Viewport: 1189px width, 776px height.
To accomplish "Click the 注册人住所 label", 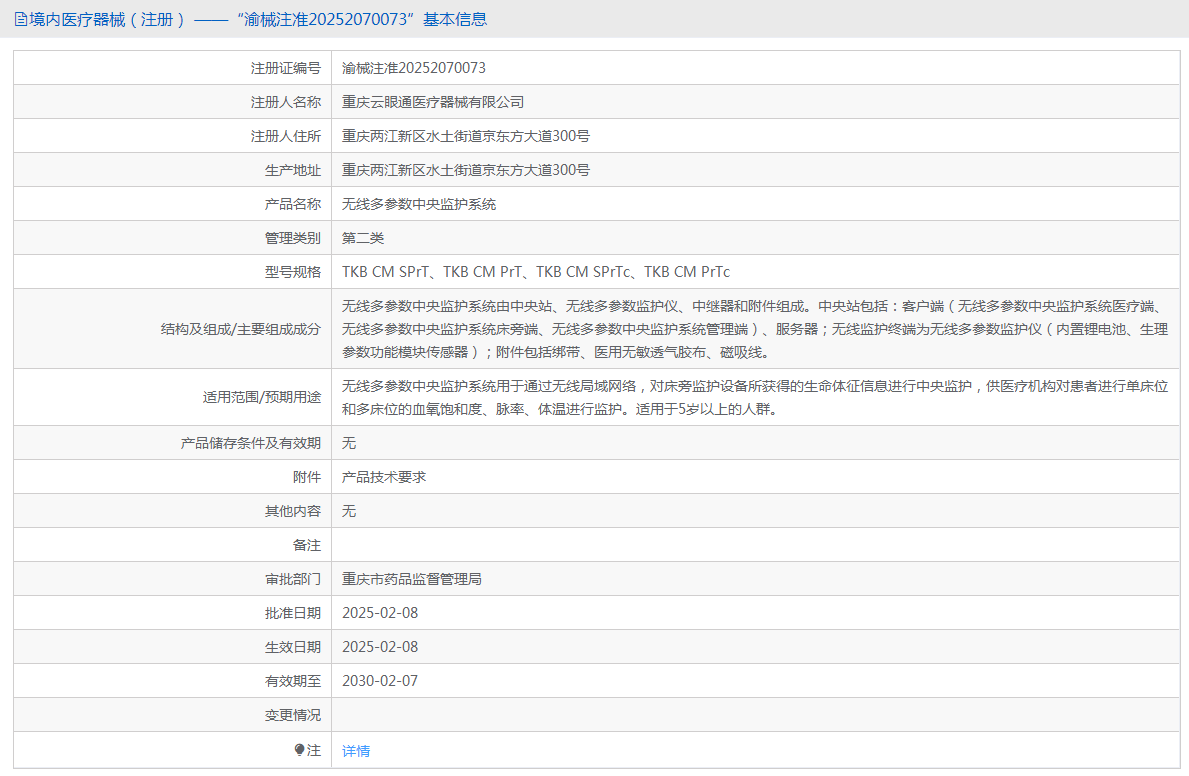I will [x=286, y=137].
